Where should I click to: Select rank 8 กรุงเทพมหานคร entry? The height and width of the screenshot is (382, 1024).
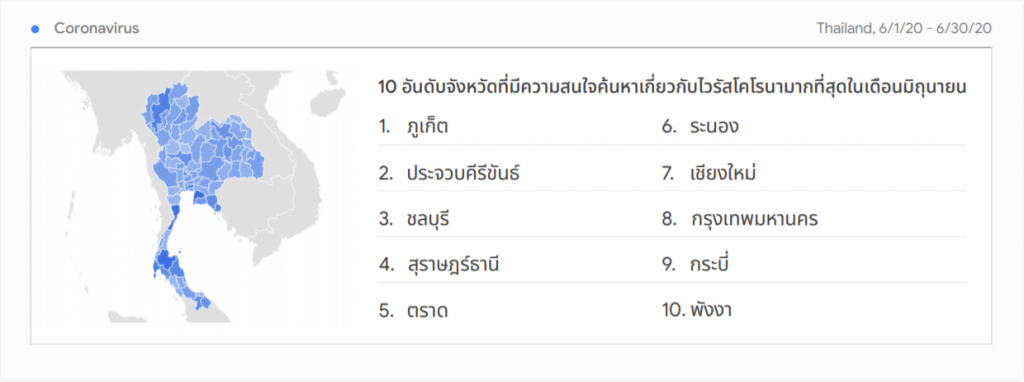click(739, 219)
